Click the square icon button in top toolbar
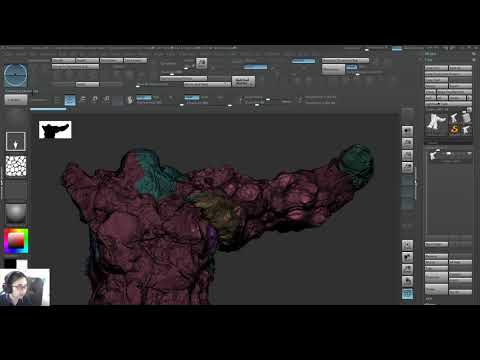This screenshot has height=360, width=480. pos(201,63)
